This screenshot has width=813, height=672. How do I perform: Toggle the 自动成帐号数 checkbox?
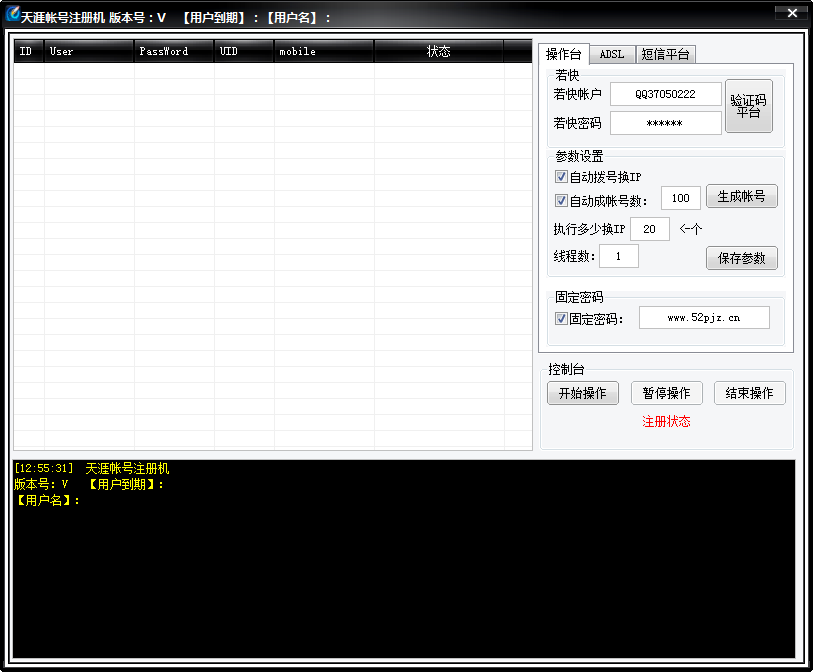[561, 200]
